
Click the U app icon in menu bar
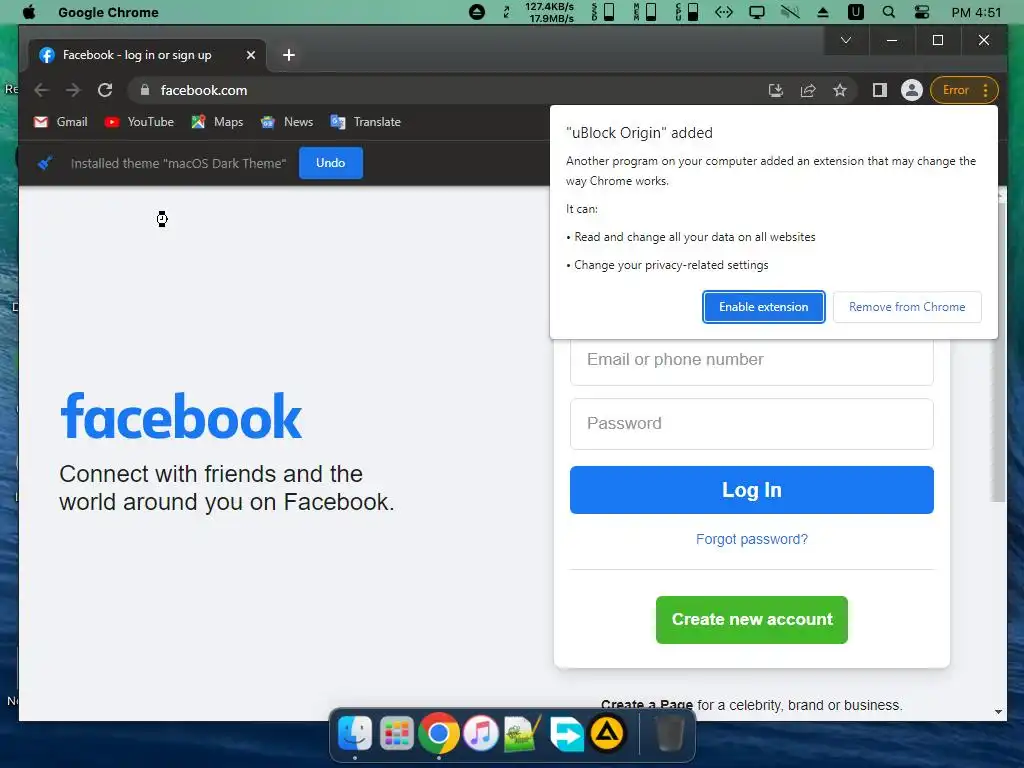coord(856,12)
